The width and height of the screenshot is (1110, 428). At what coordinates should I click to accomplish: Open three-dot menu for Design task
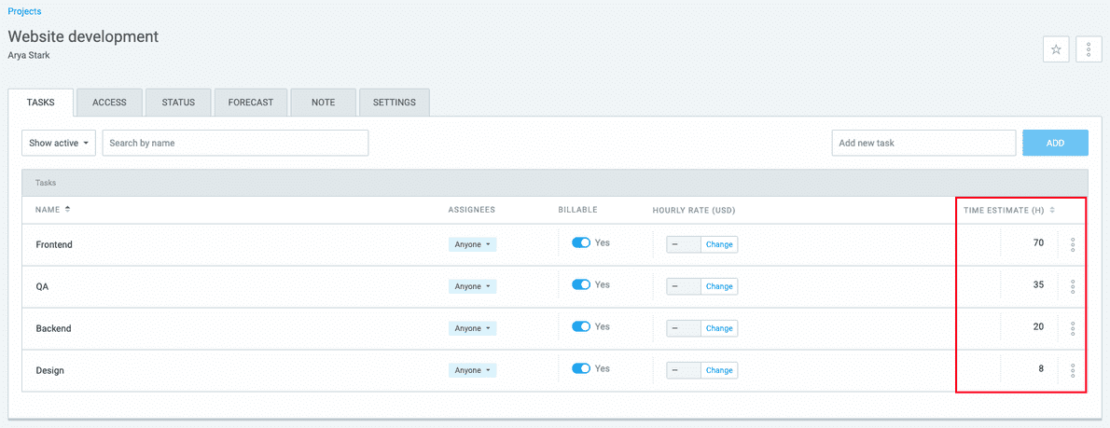(1072, 370)
